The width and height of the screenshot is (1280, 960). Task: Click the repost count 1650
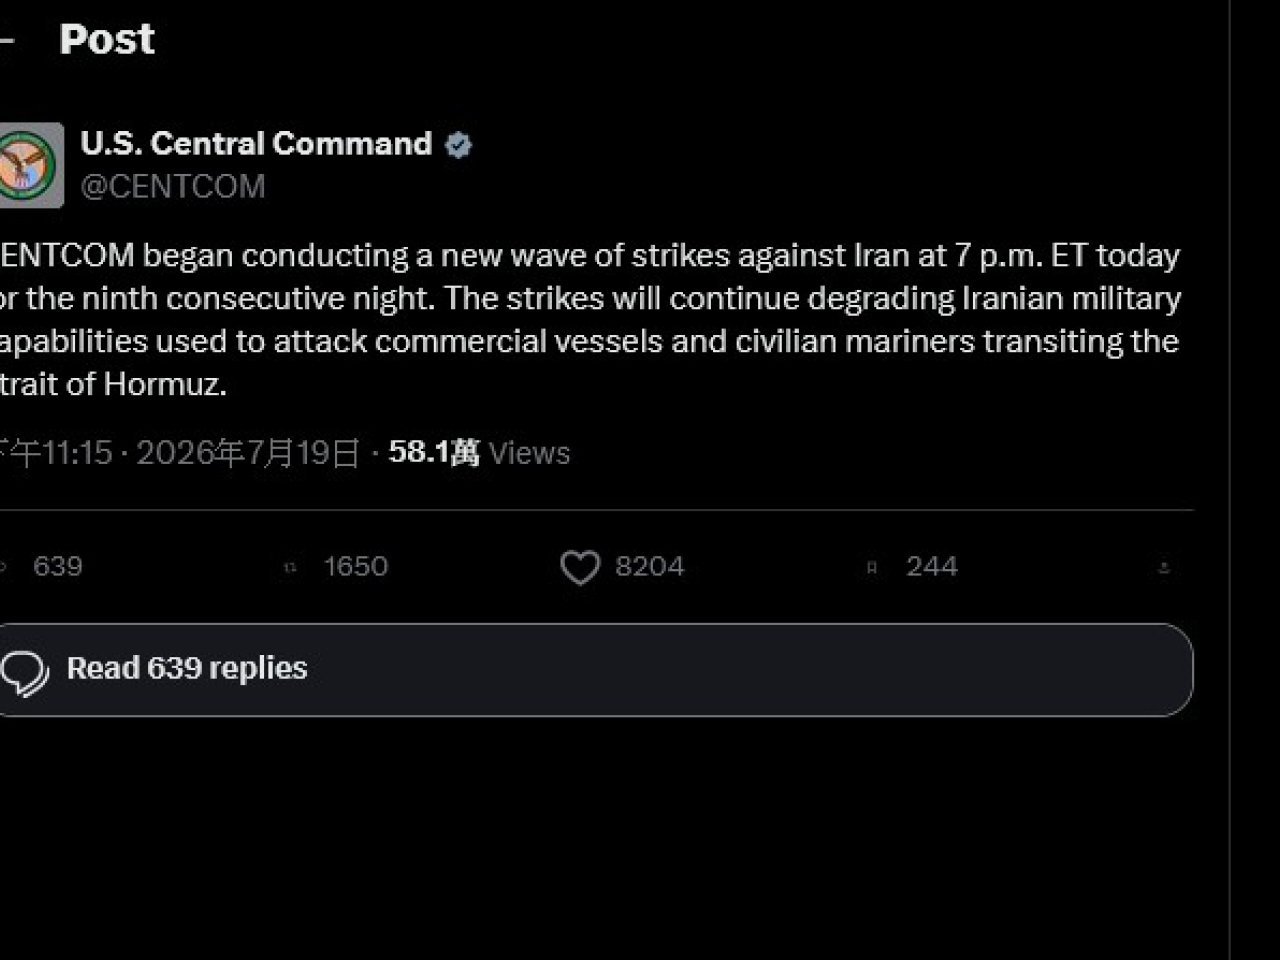click(x=355, y=567)
